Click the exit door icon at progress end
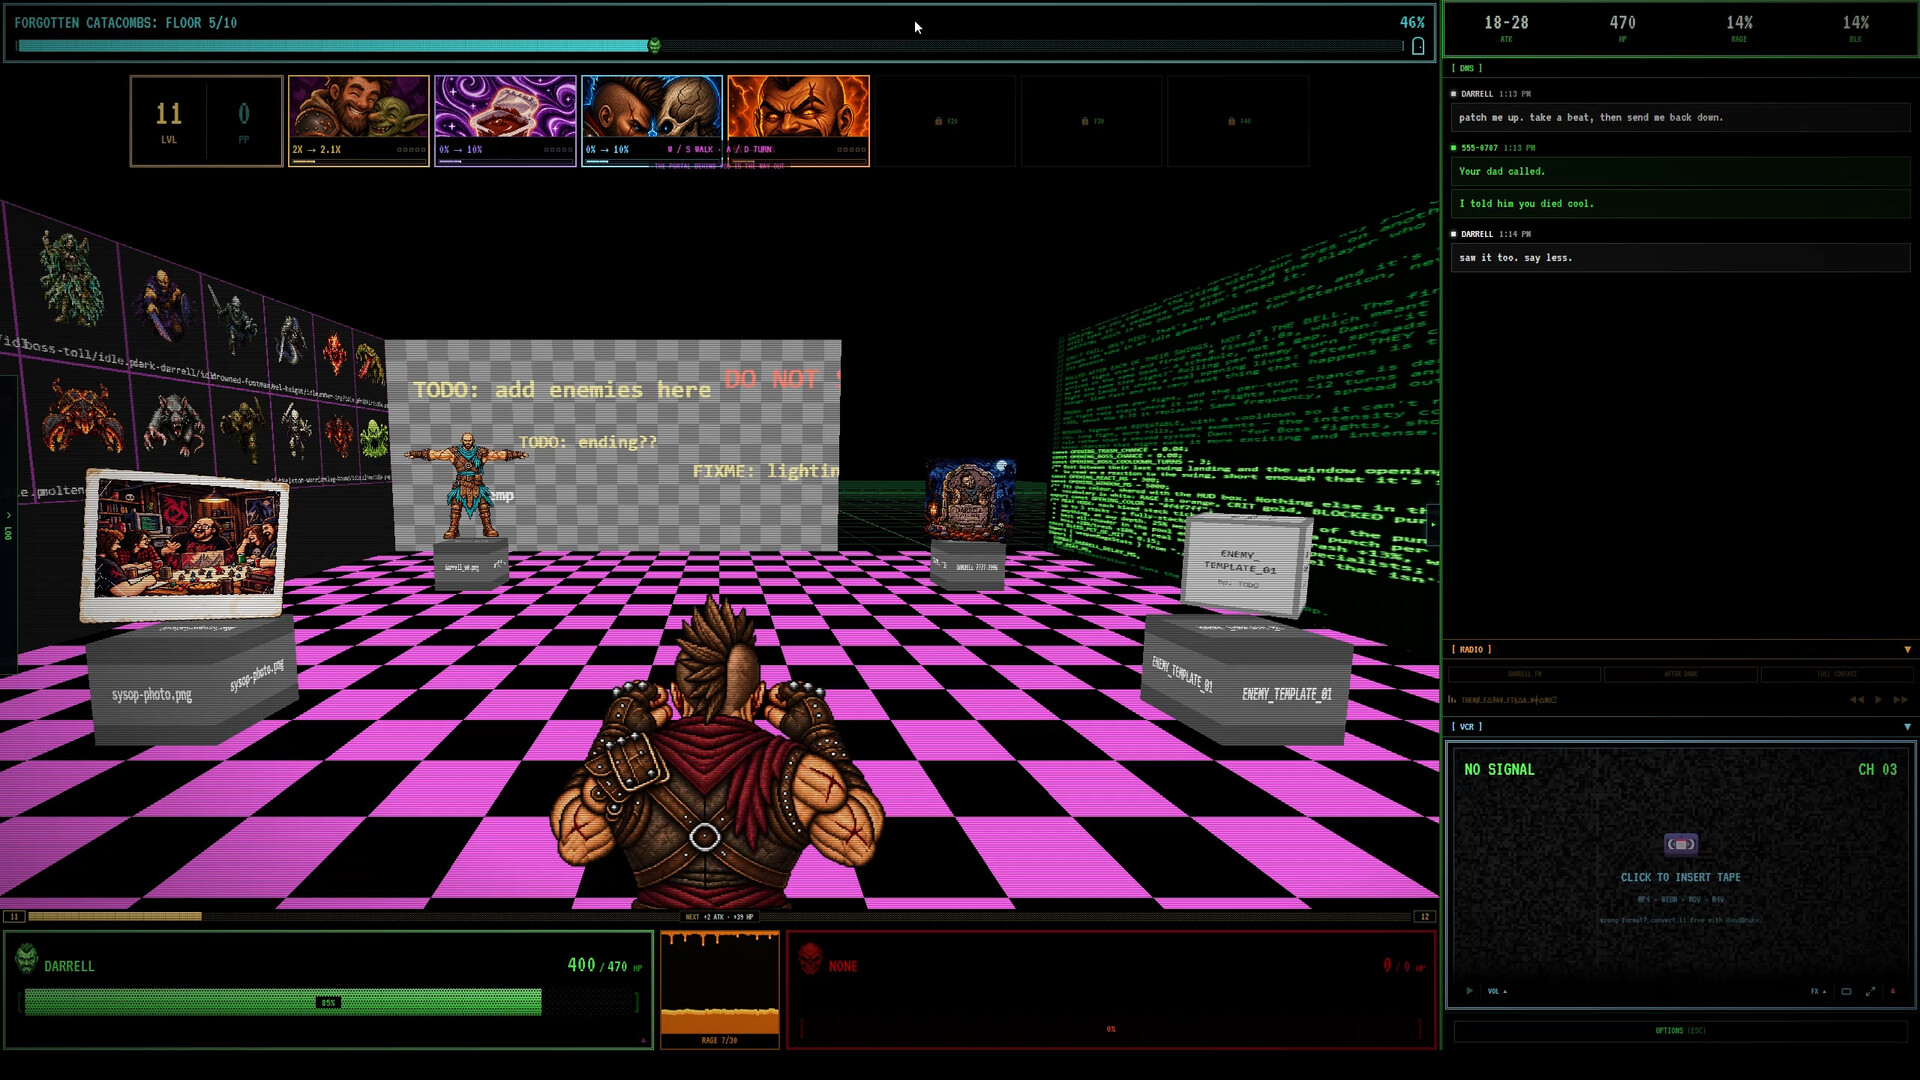Viewport: 1920px width, 1080px height. click(1418, 46)
